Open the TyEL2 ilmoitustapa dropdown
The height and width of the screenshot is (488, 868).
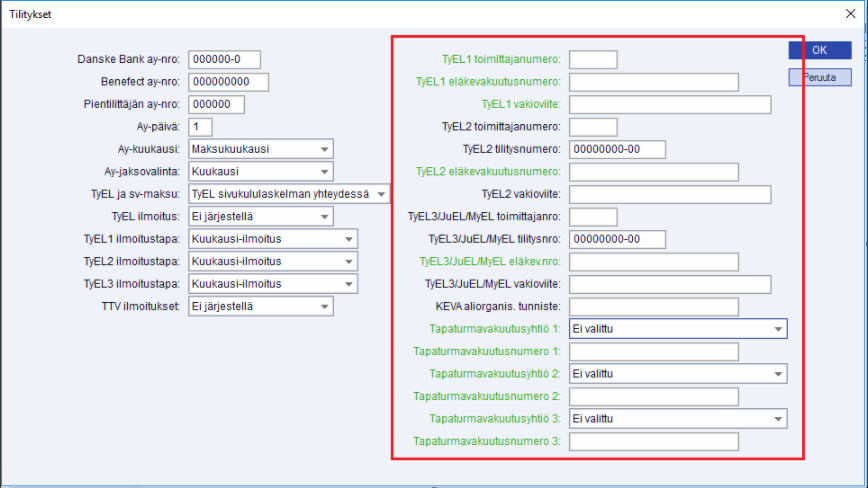pyautogui.click(x=349, y=261)
